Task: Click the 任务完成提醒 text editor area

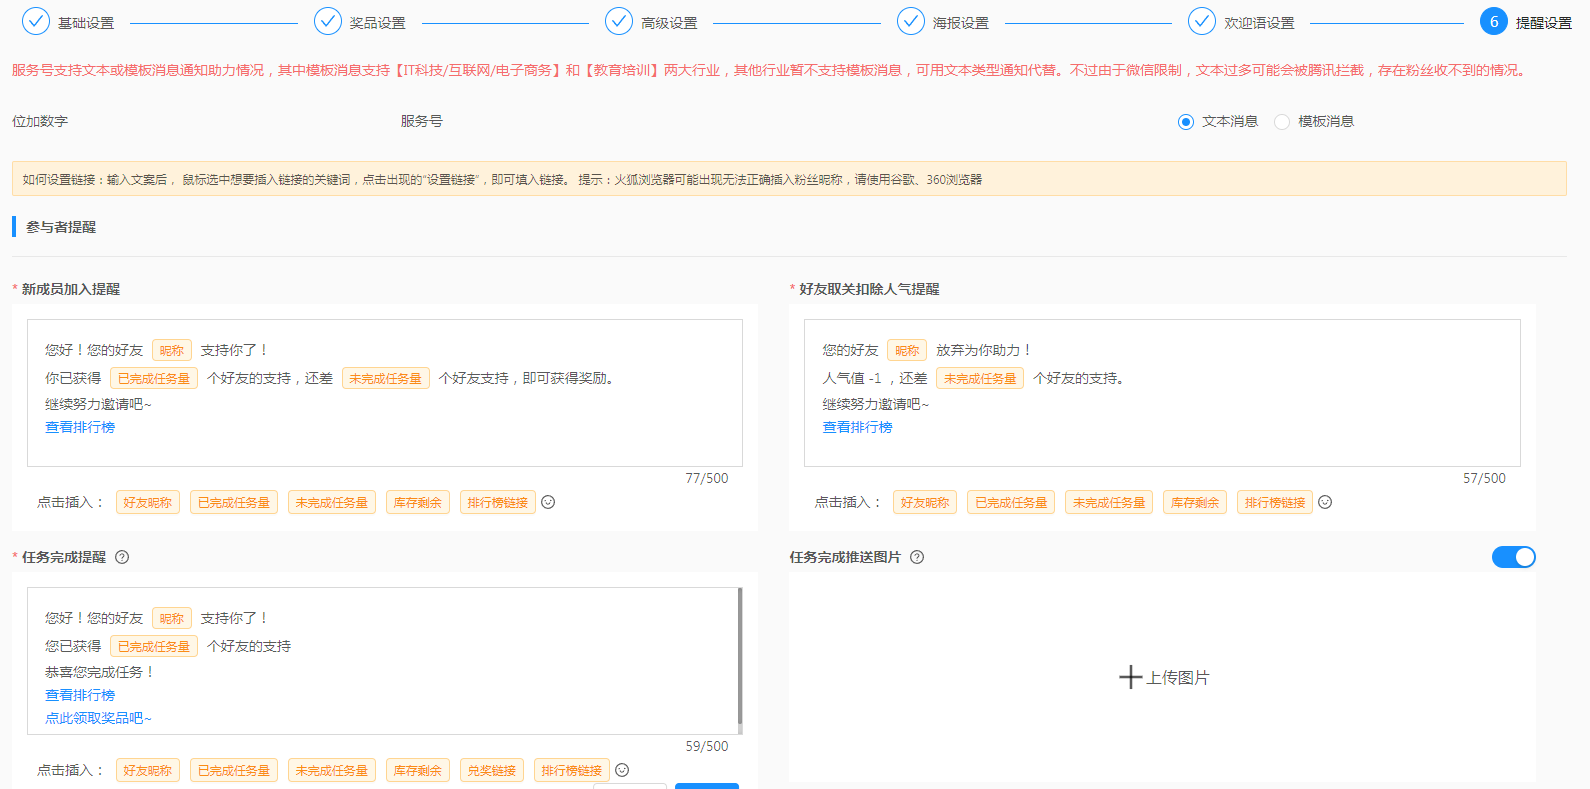Action: (385, 661)
